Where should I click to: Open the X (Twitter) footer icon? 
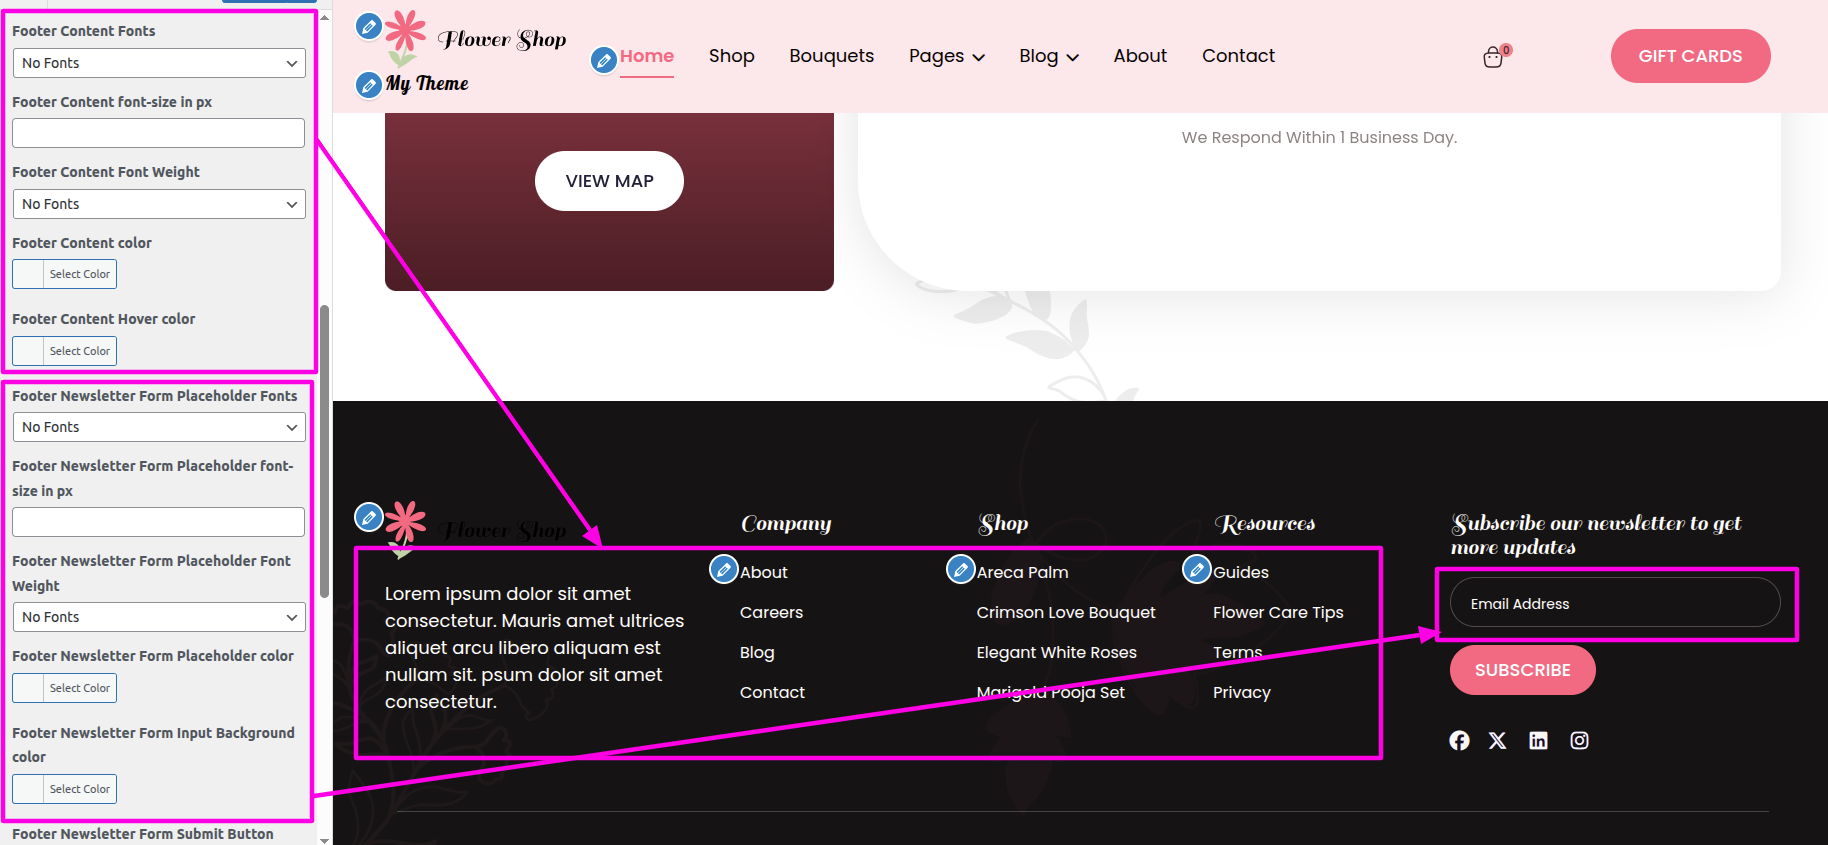tap(1497, 740)
